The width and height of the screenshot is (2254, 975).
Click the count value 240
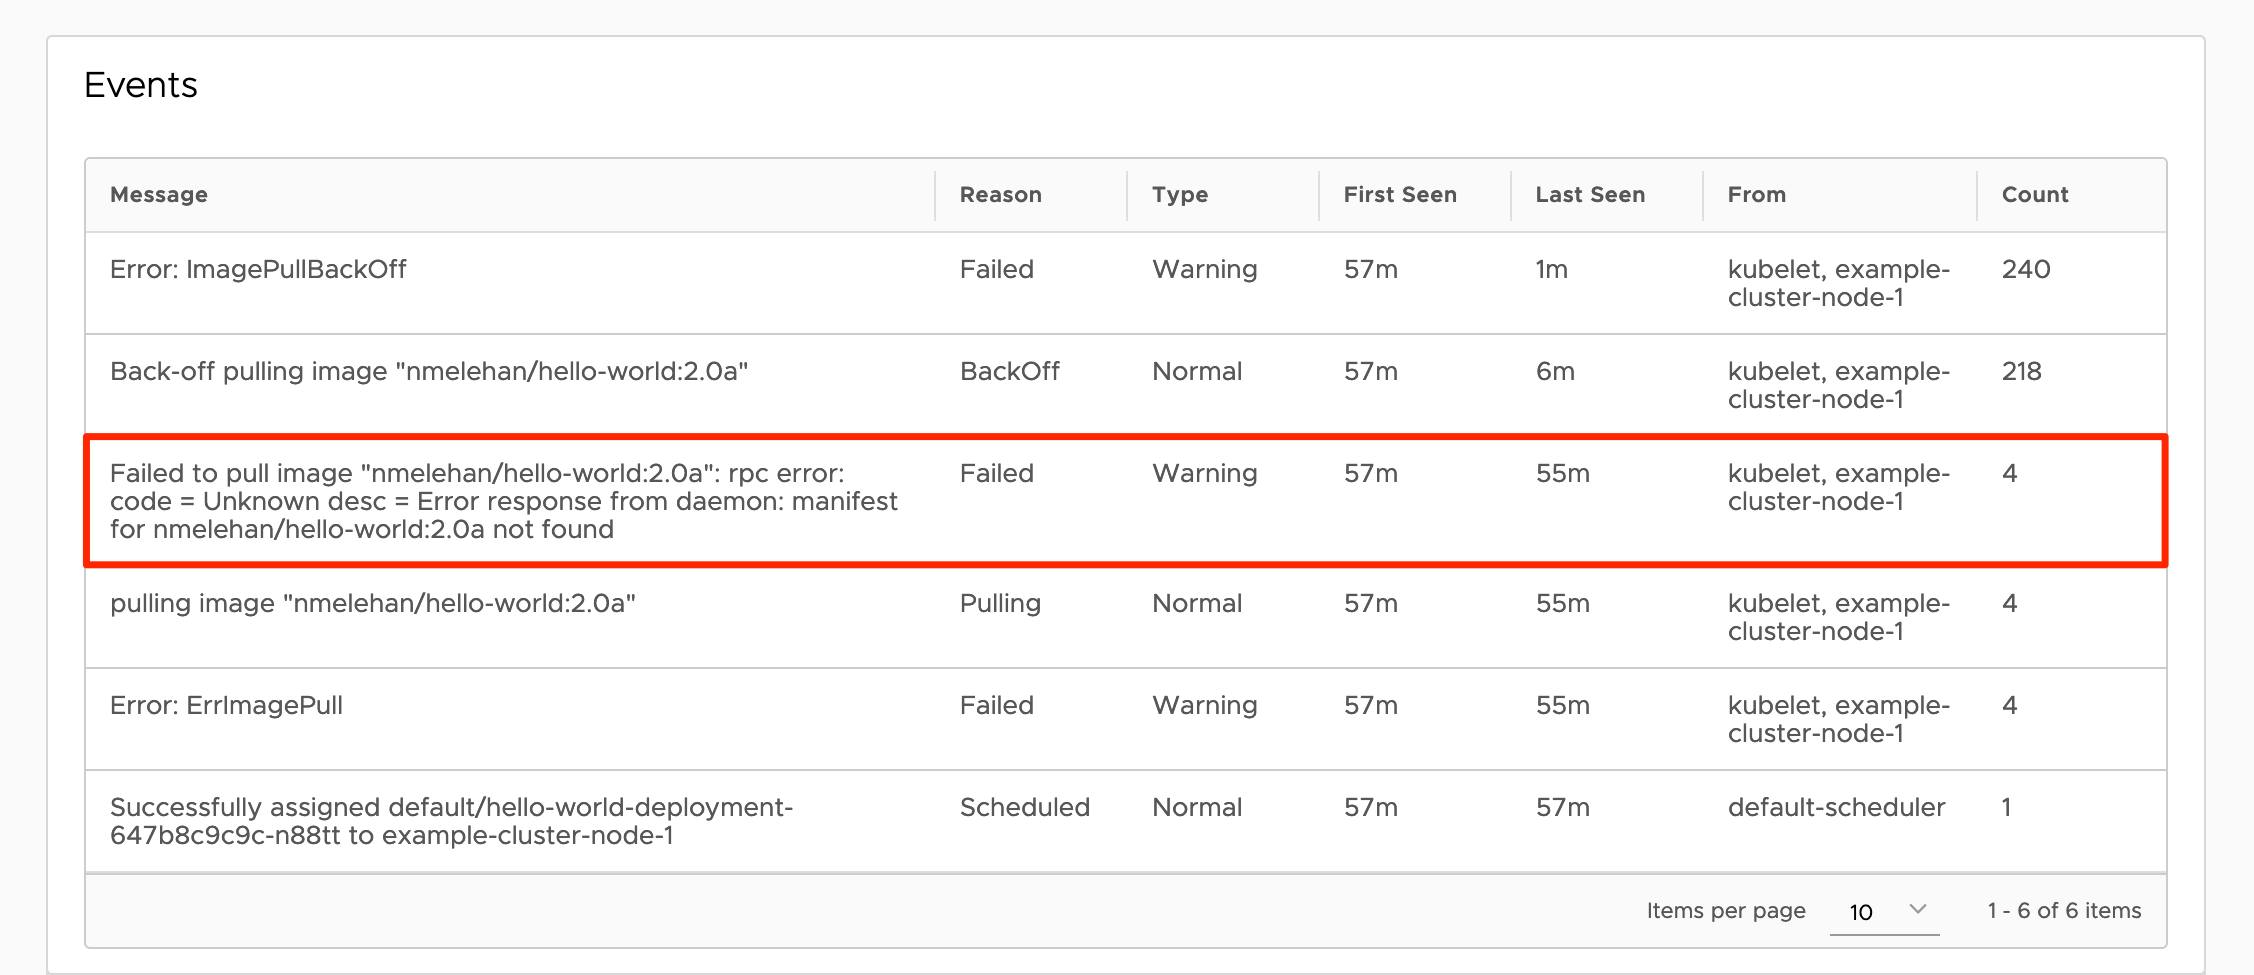[x=2025, y=270]
